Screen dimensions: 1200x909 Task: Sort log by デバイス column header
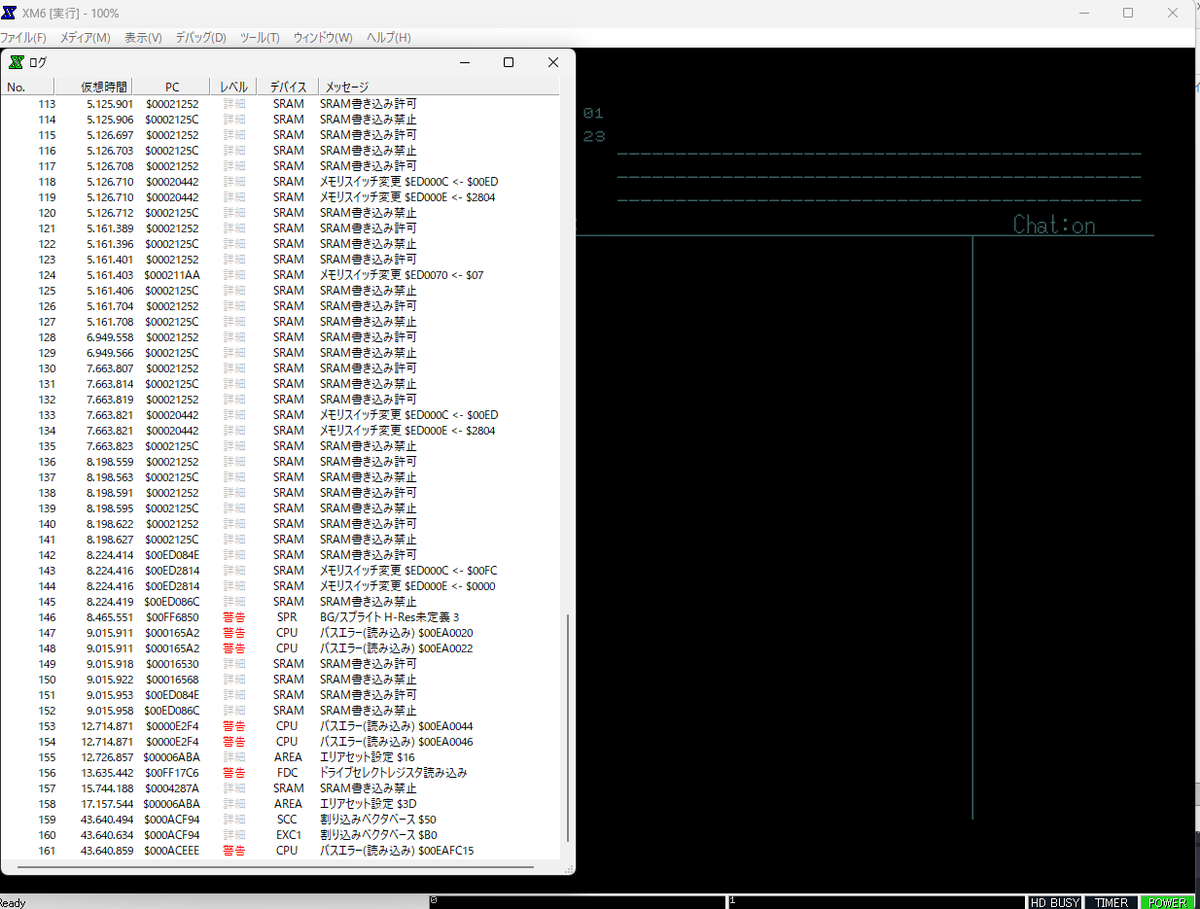(288, 87)
